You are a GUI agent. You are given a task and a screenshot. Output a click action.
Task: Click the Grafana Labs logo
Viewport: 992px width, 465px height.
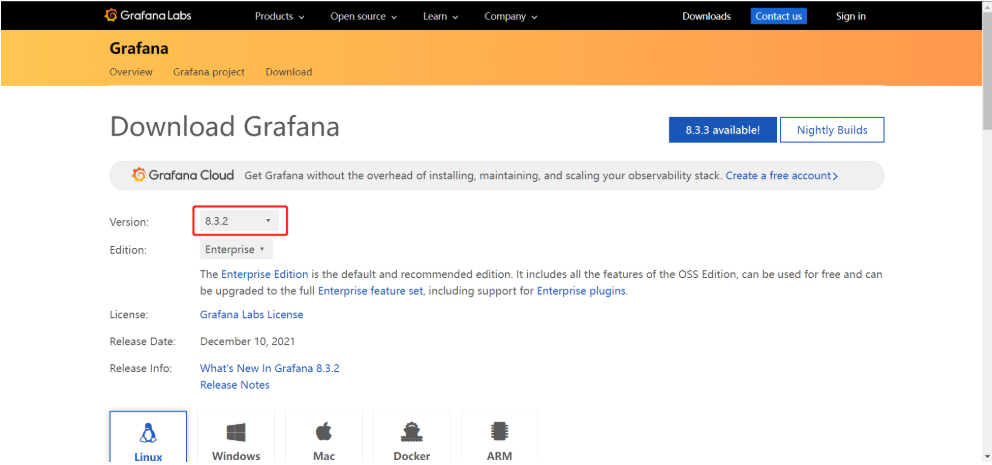pyautogui.click(x=148, y=16)
